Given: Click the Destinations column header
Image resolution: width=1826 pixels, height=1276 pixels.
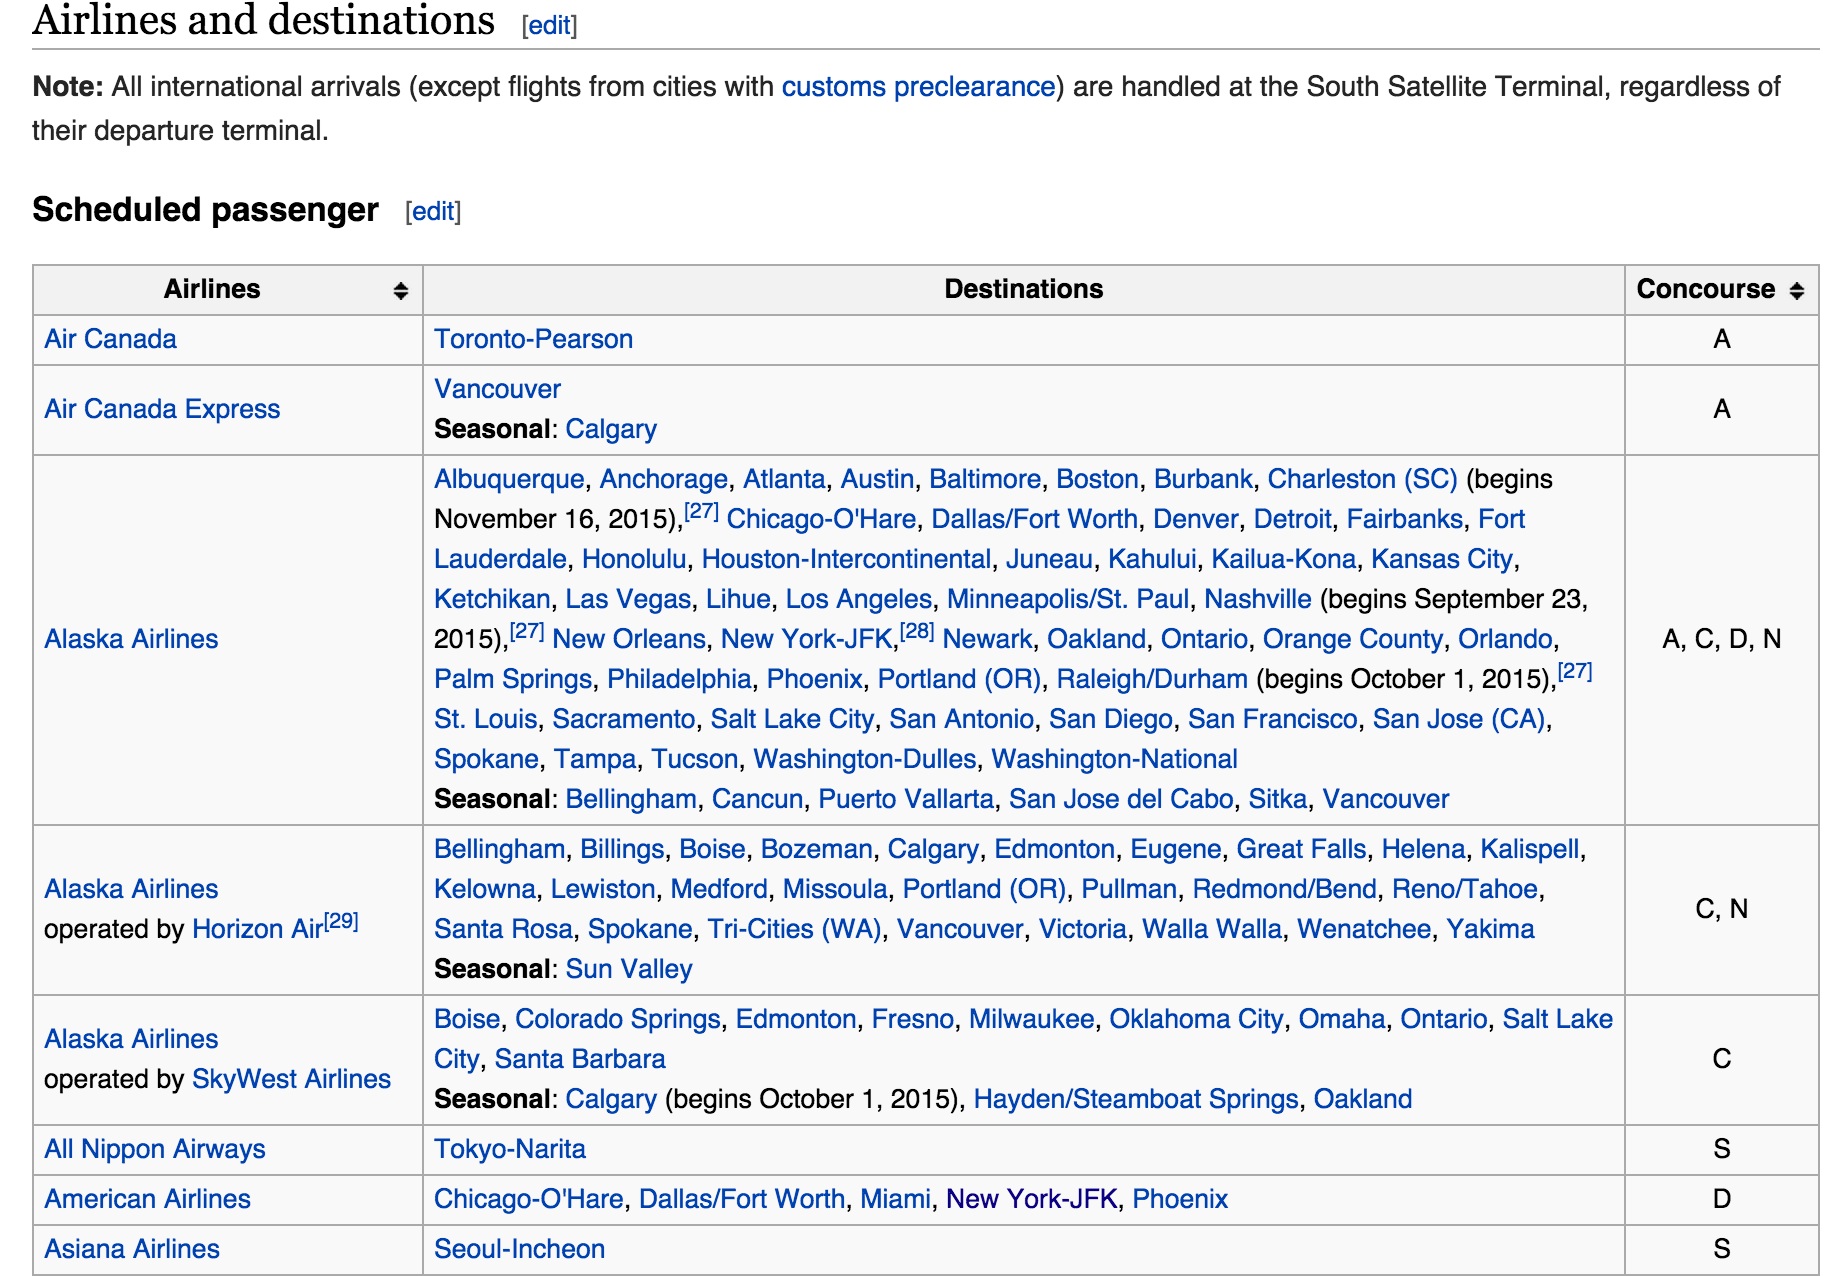Looking at the screenshot, I should (x=1024, y=289).
